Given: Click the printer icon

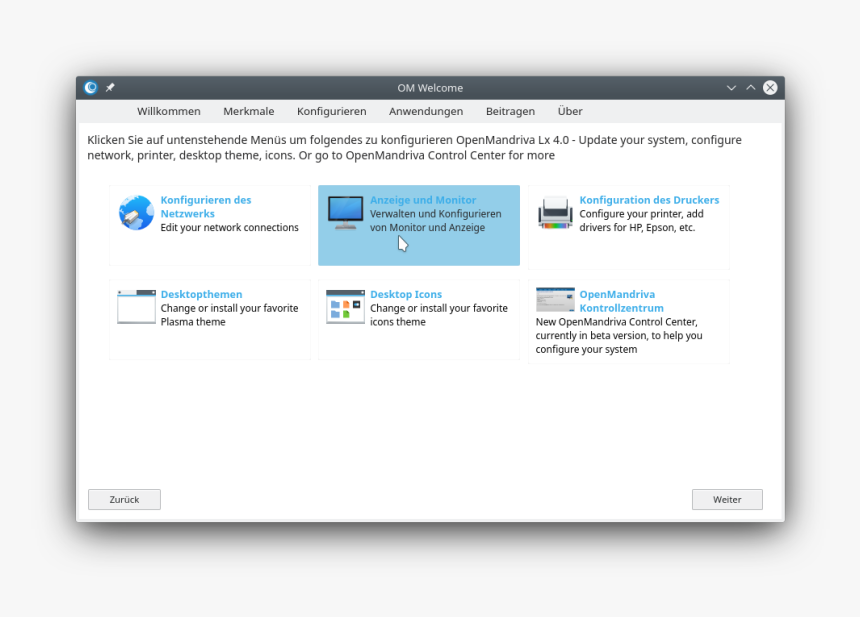Looking at the screenshot, I should coord(555,212).
